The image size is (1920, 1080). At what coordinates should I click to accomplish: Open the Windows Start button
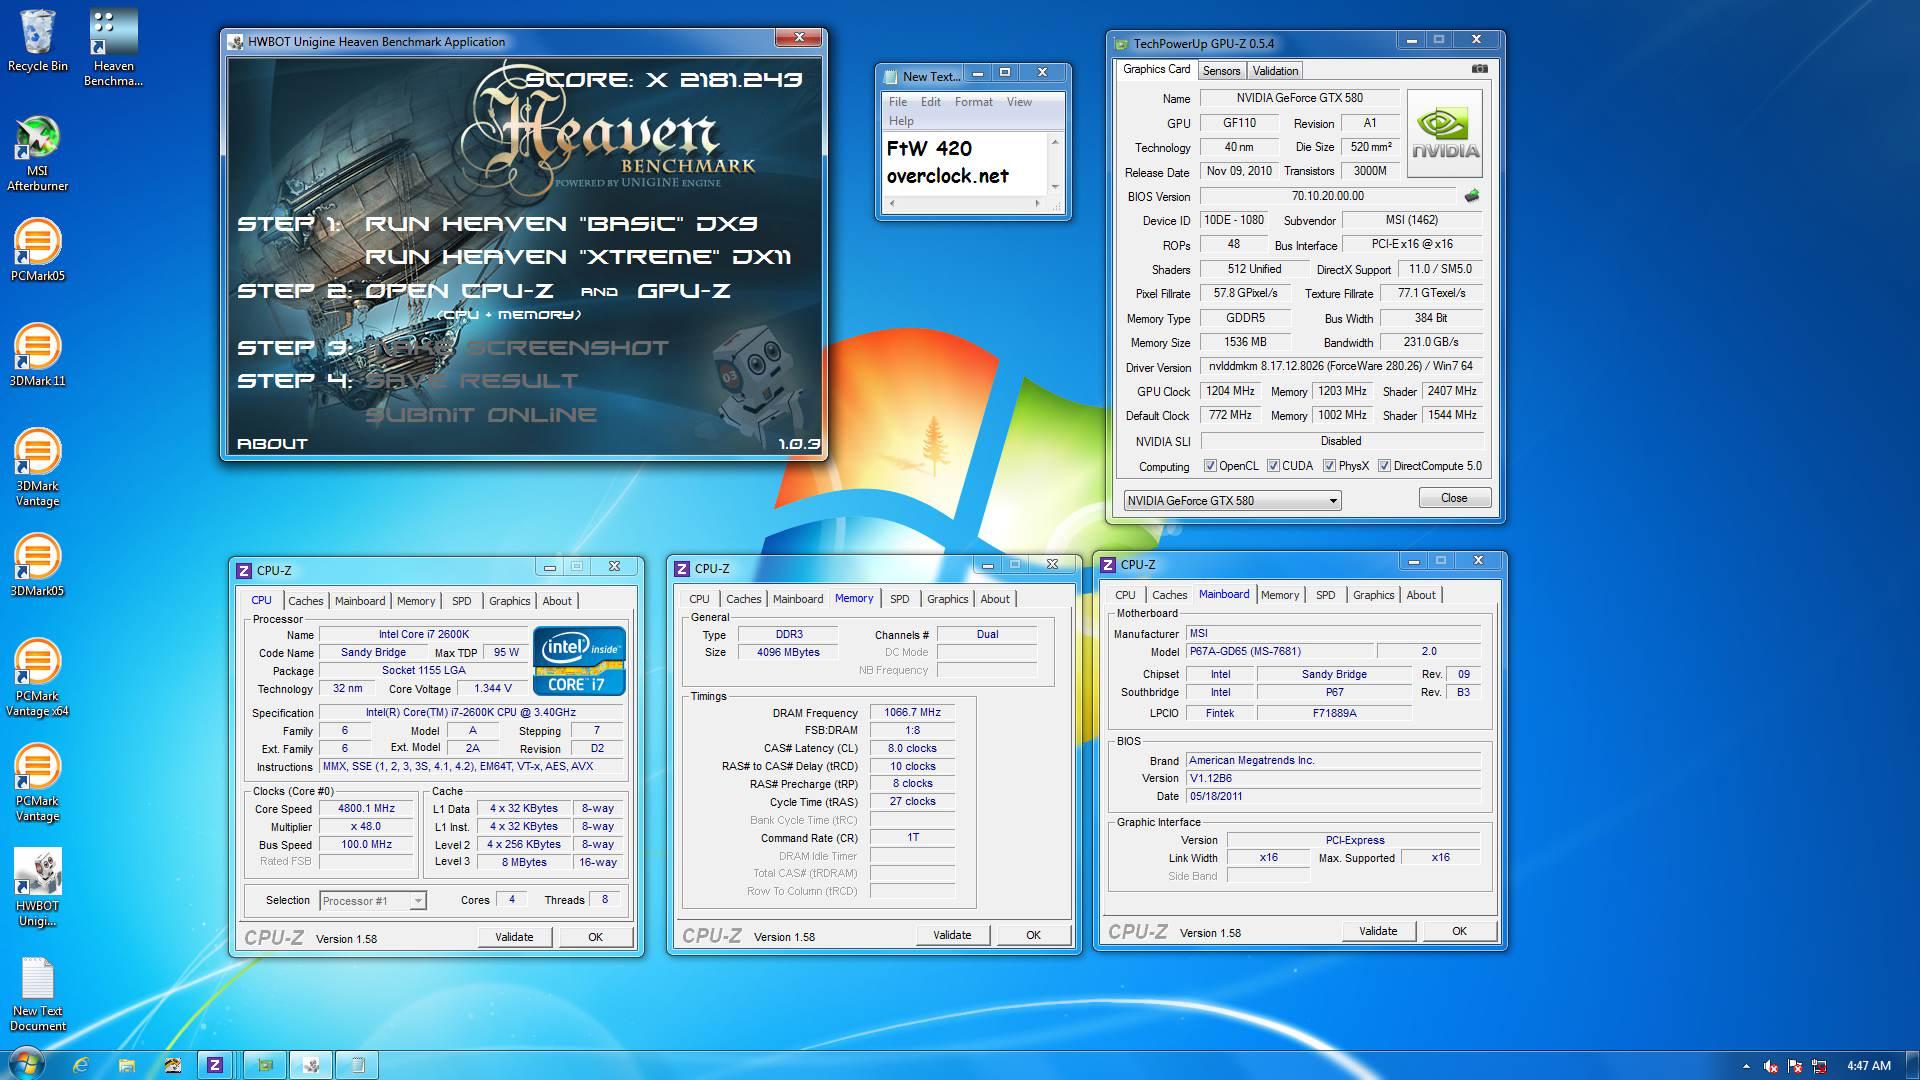point(27,1064)
